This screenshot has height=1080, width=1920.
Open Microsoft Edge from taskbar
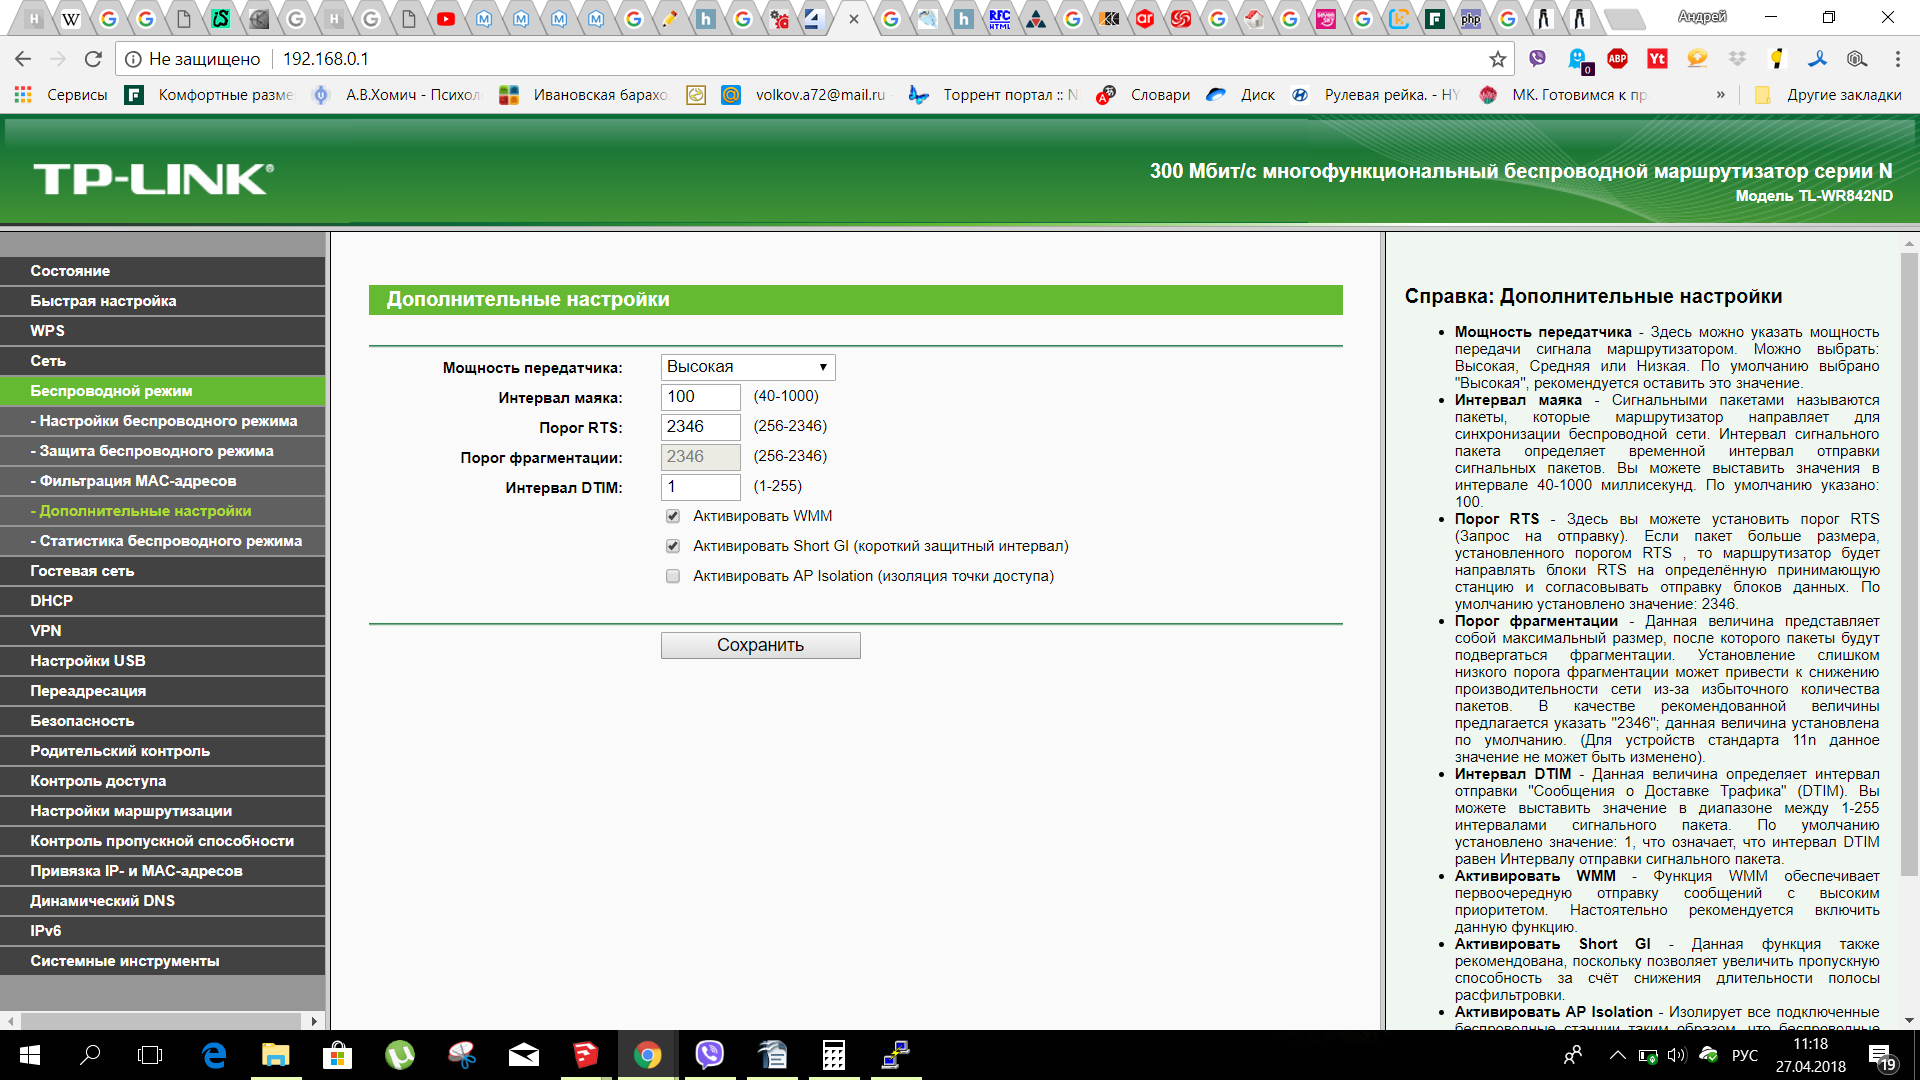[x=214, y=1055]
